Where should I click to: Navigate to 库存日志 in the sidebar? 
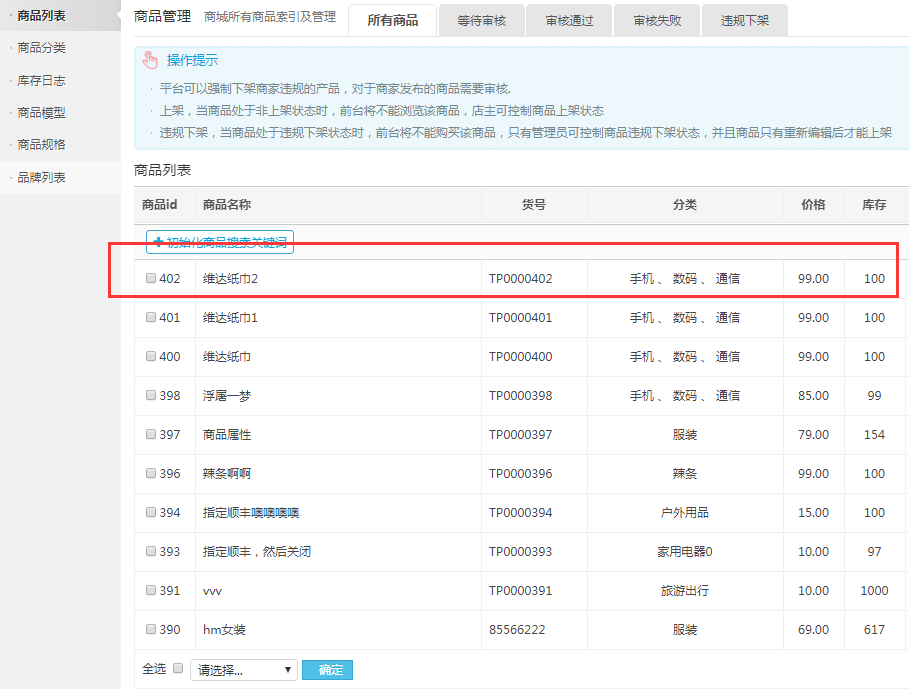tap(42, 81)
